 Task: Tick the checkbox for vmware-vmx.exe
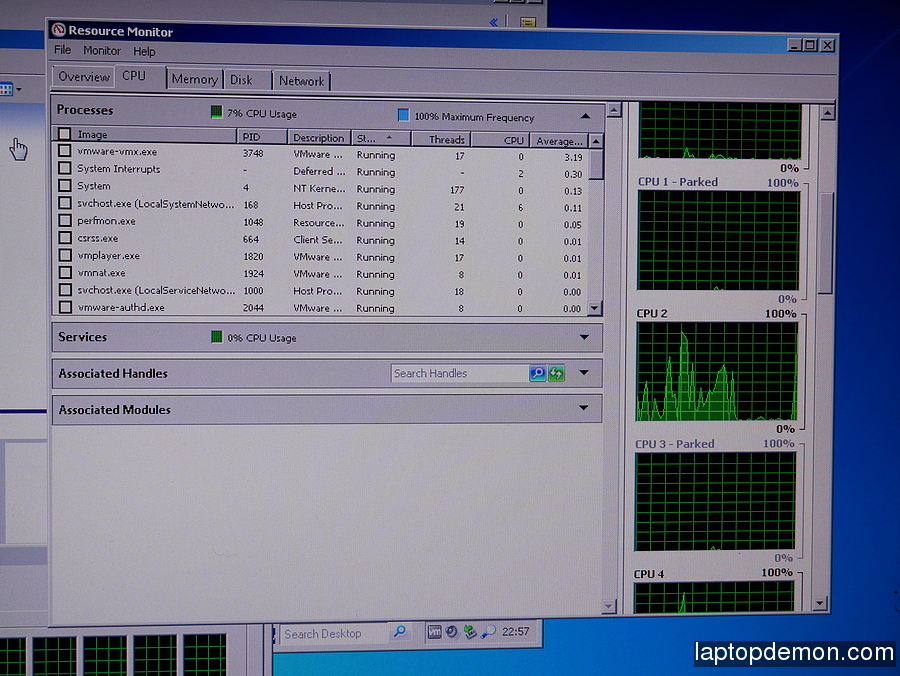[x=64, y=151]
